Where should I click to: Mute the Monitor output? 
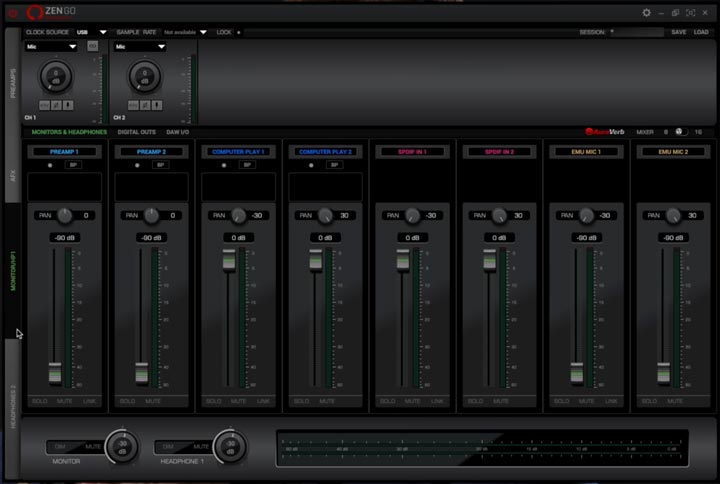coord(93,446)
